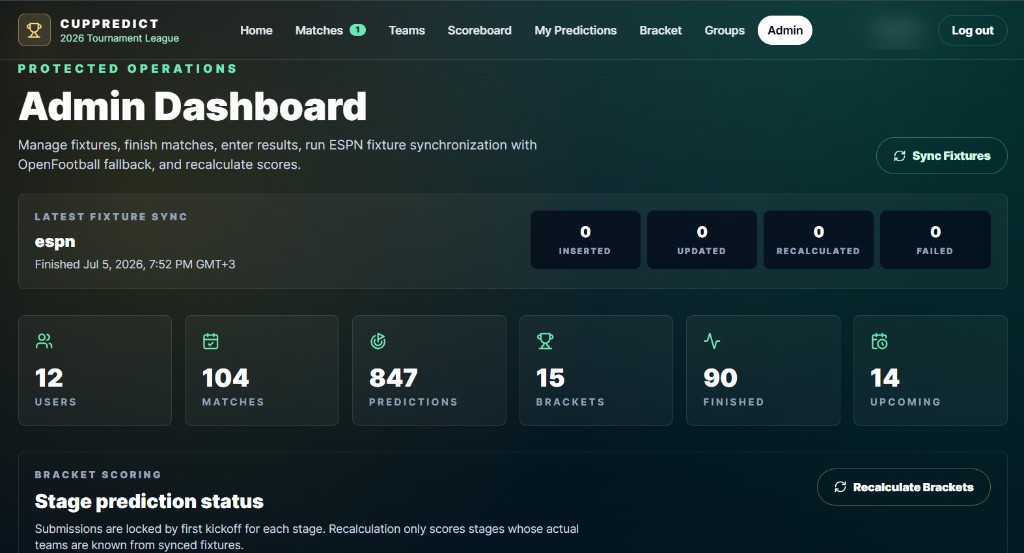1024x553 pixels.
Task: Click the calendar clock icon above 14
Action: click(879, 341)
